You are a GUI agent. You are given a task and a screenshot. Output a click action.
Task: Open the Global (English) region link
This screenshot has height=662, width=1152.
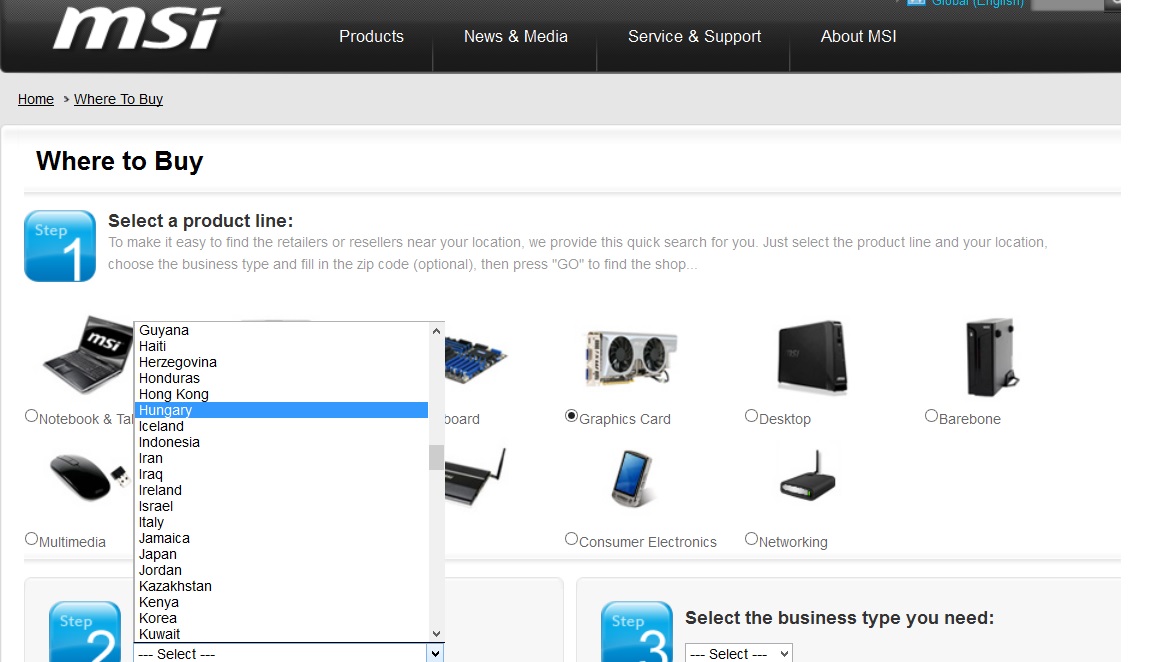[977, 3]
